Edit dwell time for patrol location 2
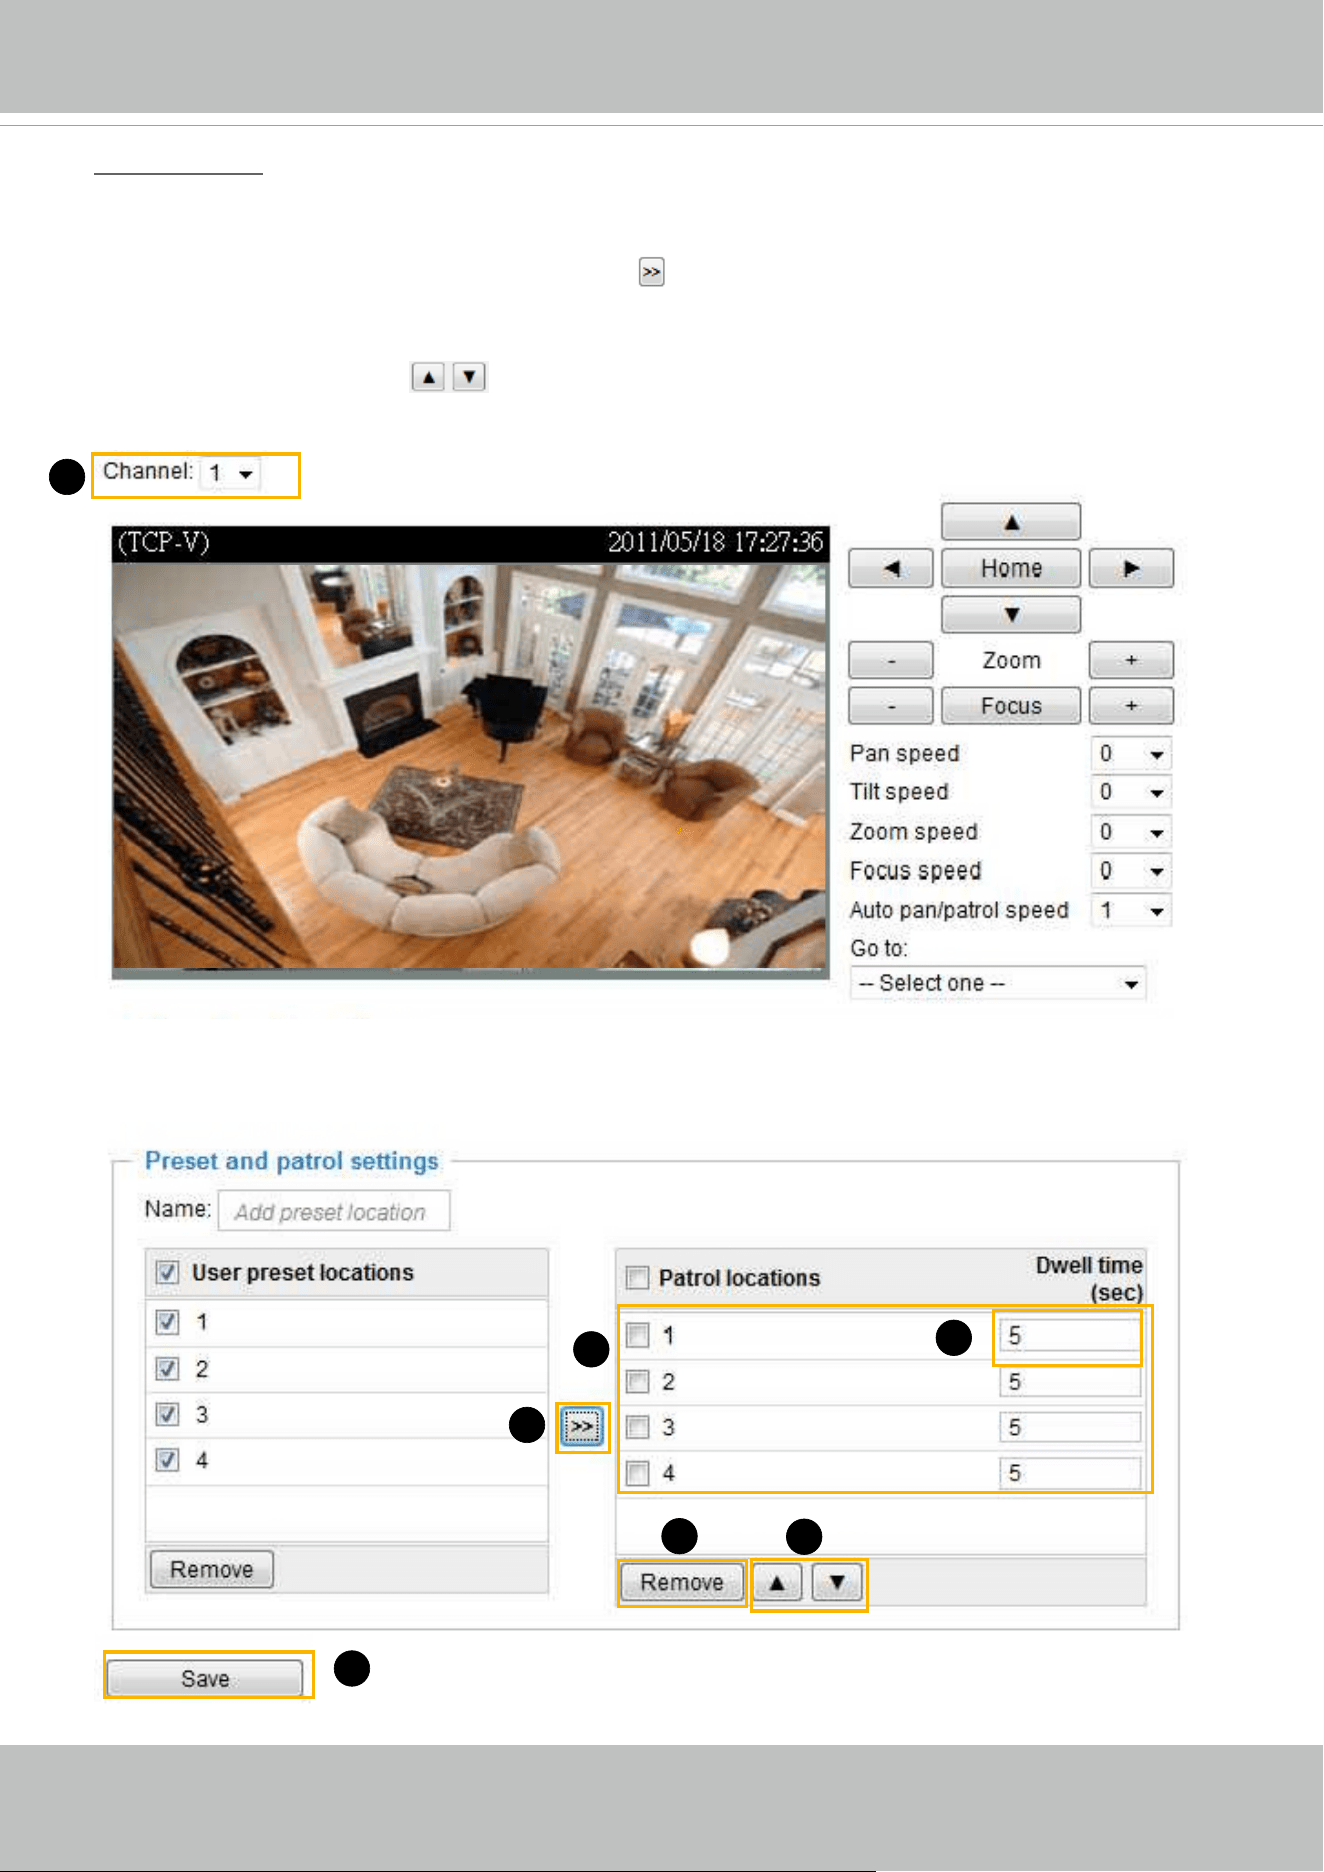The height and width of the screenshot is (1872, 1324). point(1070,1382)
